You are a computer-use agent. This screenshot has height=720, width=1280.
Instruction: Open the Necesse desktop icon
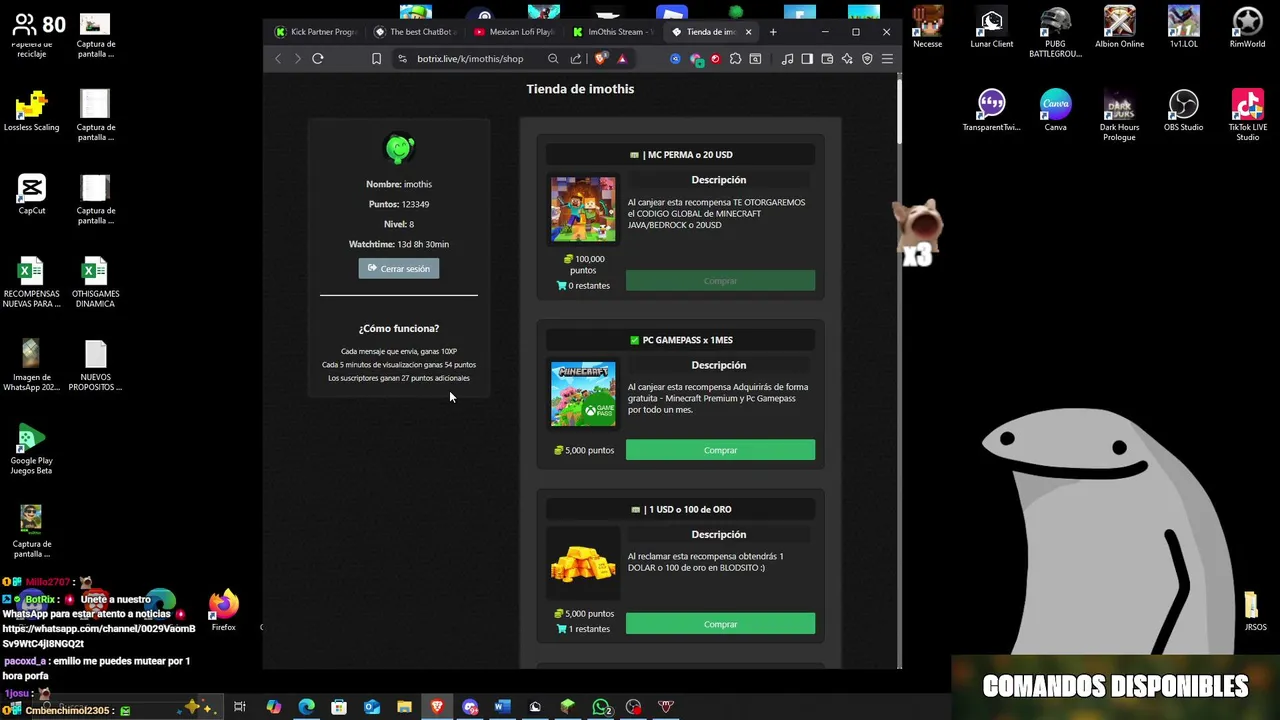[927, 28]
